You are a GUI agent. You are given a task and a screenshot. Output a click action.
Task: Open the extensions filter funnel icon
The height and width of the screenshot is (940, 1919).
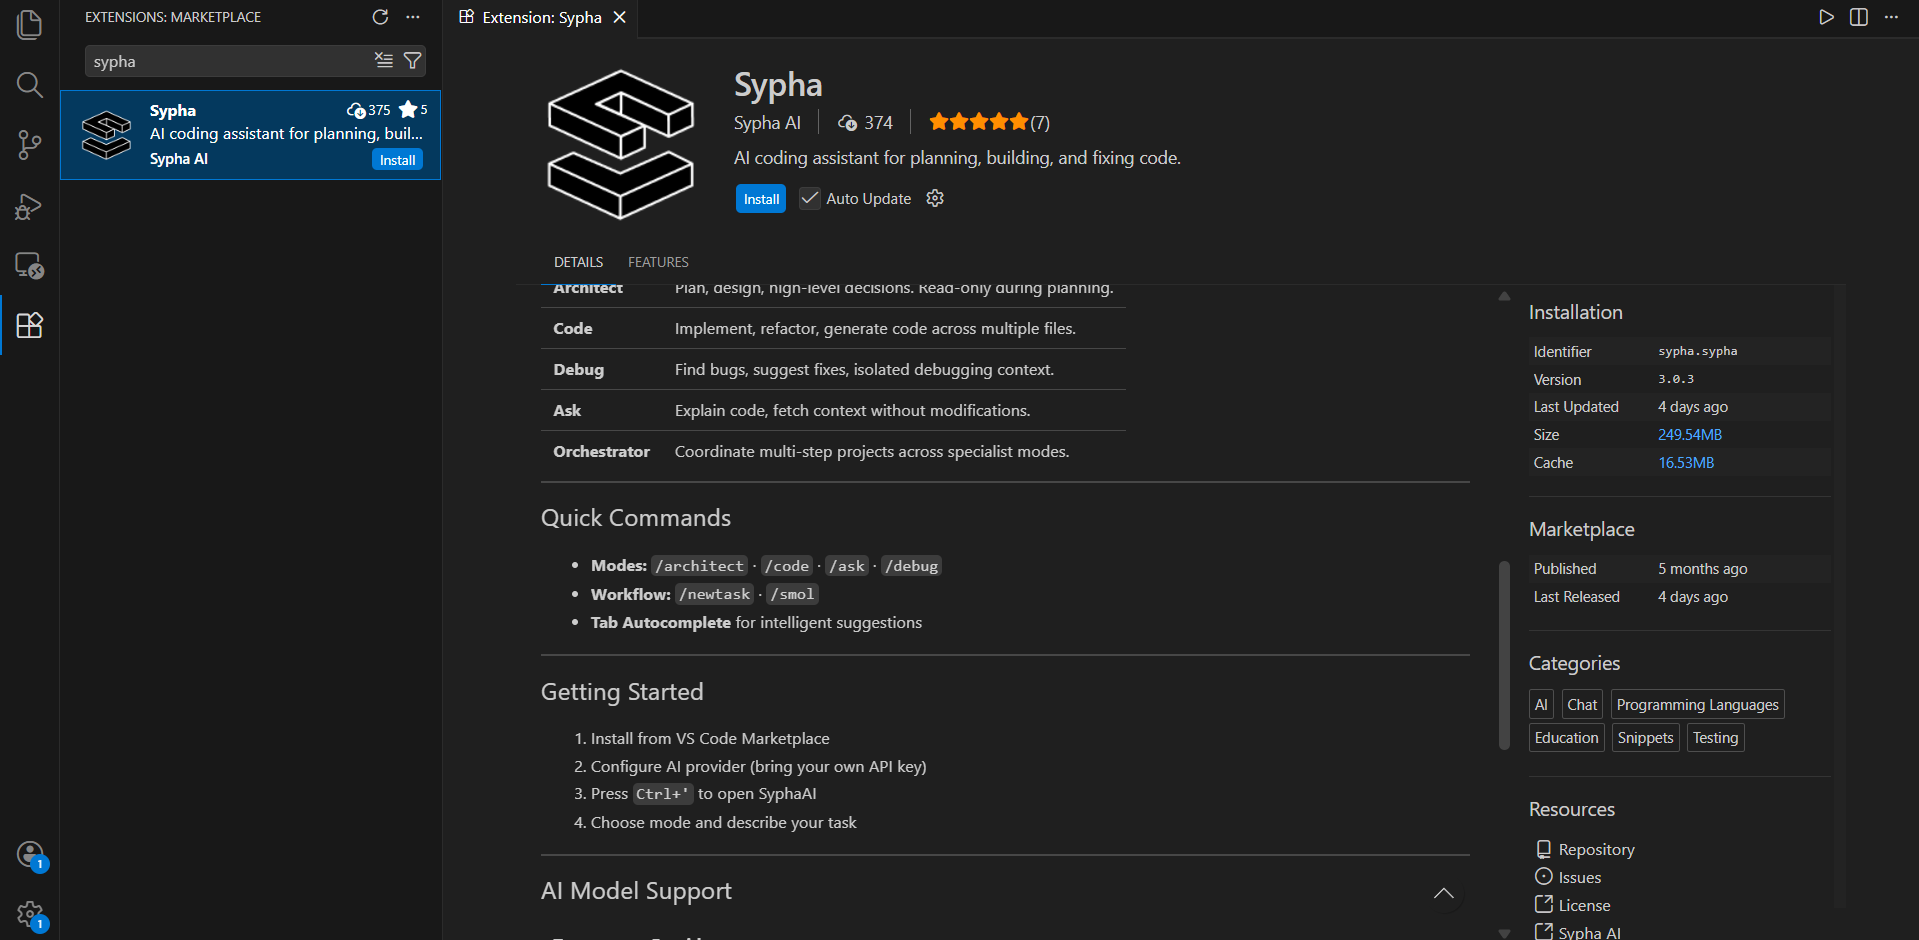pos(412,61)
